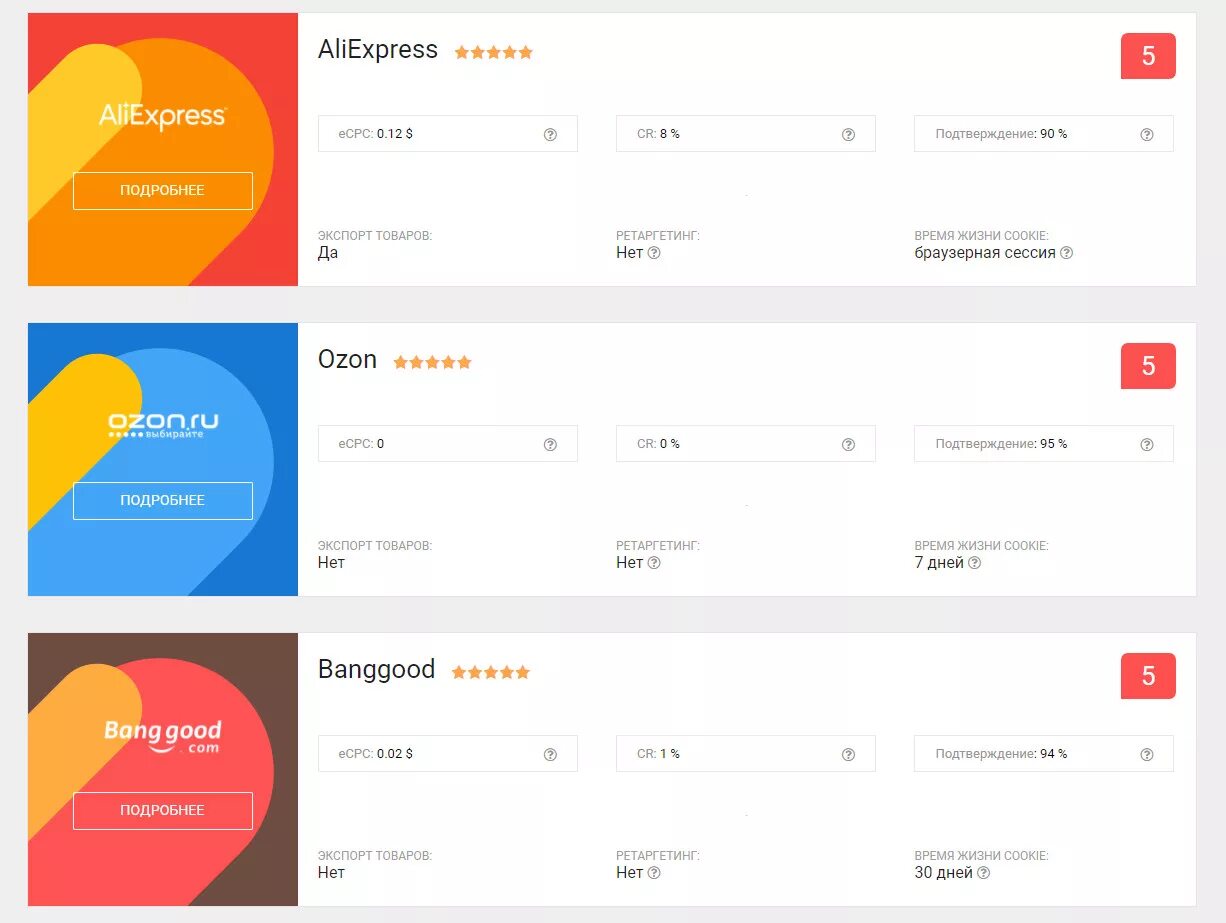This screenshot has width=1226, height=923.
Task: Click AliExpress Подтверждение help question icon
Action: 1147,134
